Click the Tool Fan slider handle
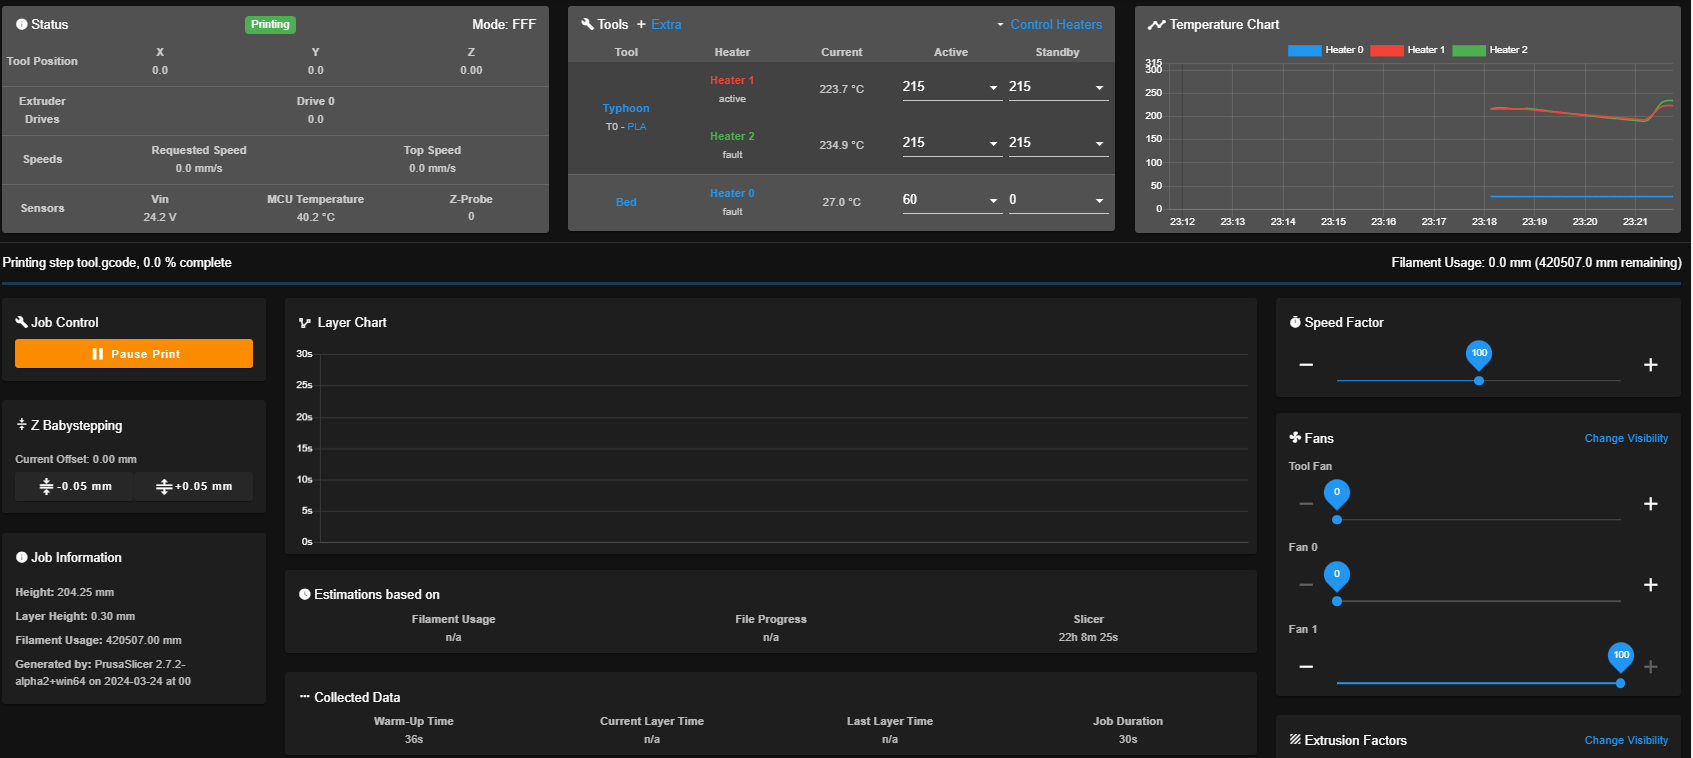This screenshot has width=1693, height=758. click(1337, 519)
